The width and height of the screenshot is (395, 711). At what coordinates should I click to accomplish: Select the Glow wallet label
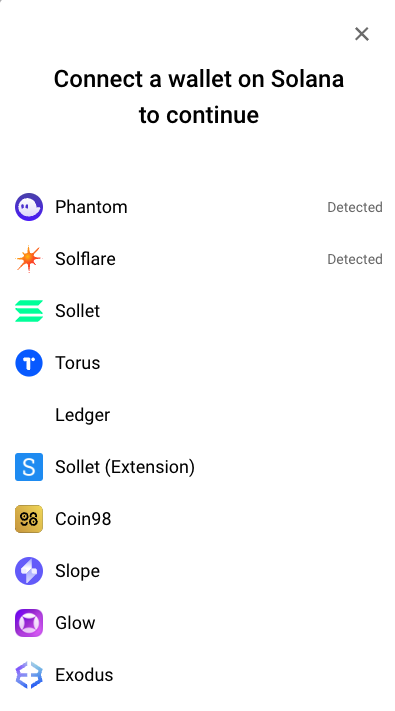click(x=75, y=623)
